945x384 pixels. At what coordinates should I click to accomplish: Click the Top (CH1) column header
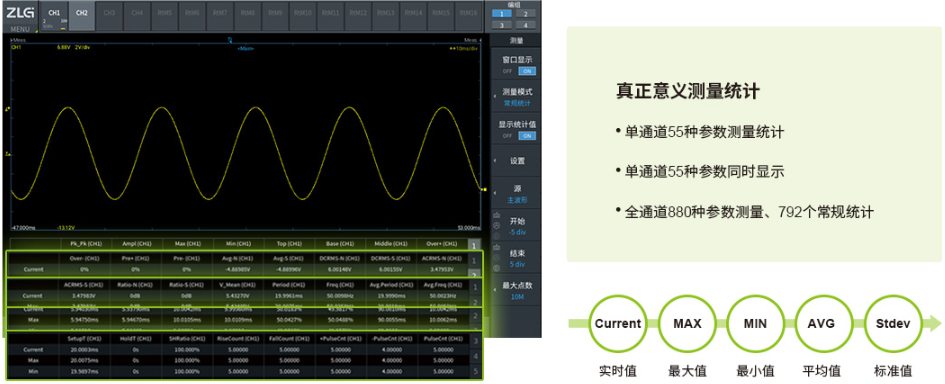point(289,244)
